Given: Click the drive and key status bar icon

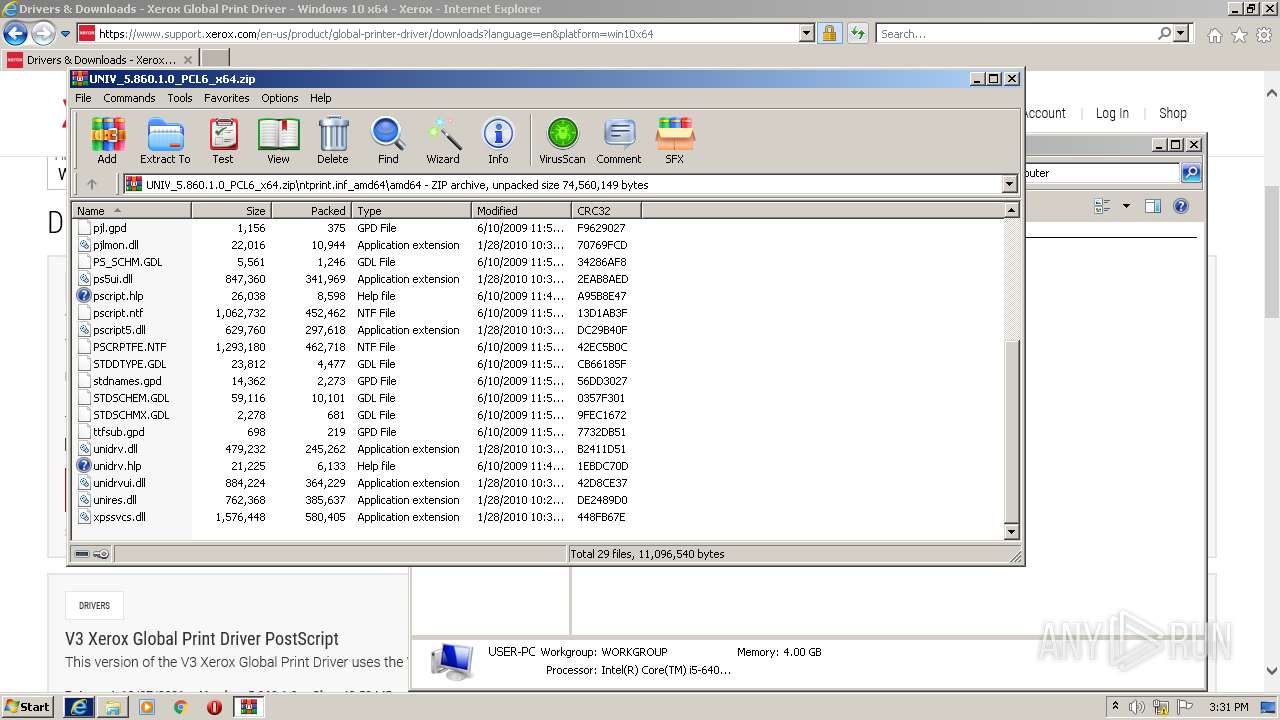Looking at the screenshot, I should 92,553.
